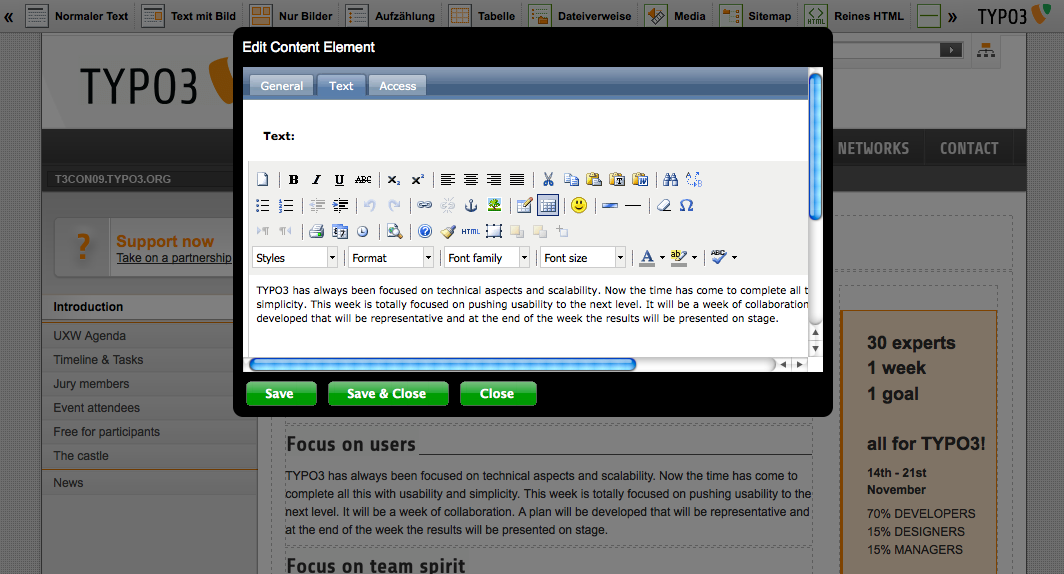Toggle strikethrough formatting
1064x574 pixels.
[x=363, y=179]
